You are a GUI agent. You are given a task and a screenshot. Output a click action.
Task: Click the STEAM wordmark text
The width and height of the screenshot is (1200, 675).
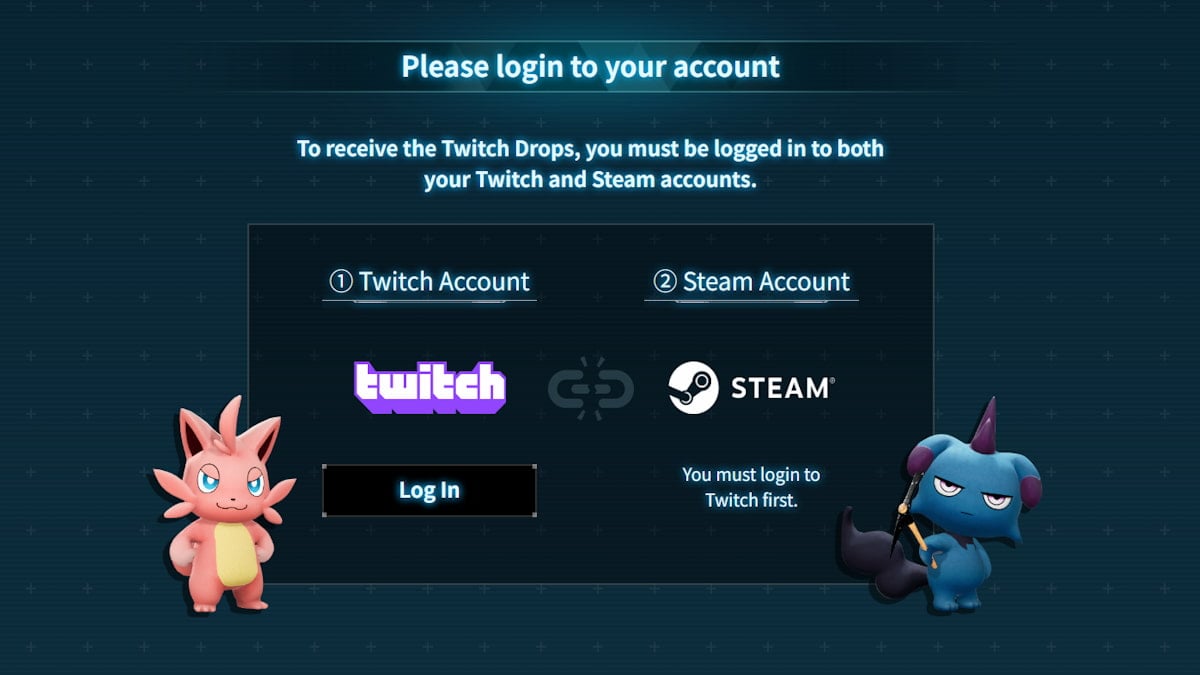[x=782, y=388]
